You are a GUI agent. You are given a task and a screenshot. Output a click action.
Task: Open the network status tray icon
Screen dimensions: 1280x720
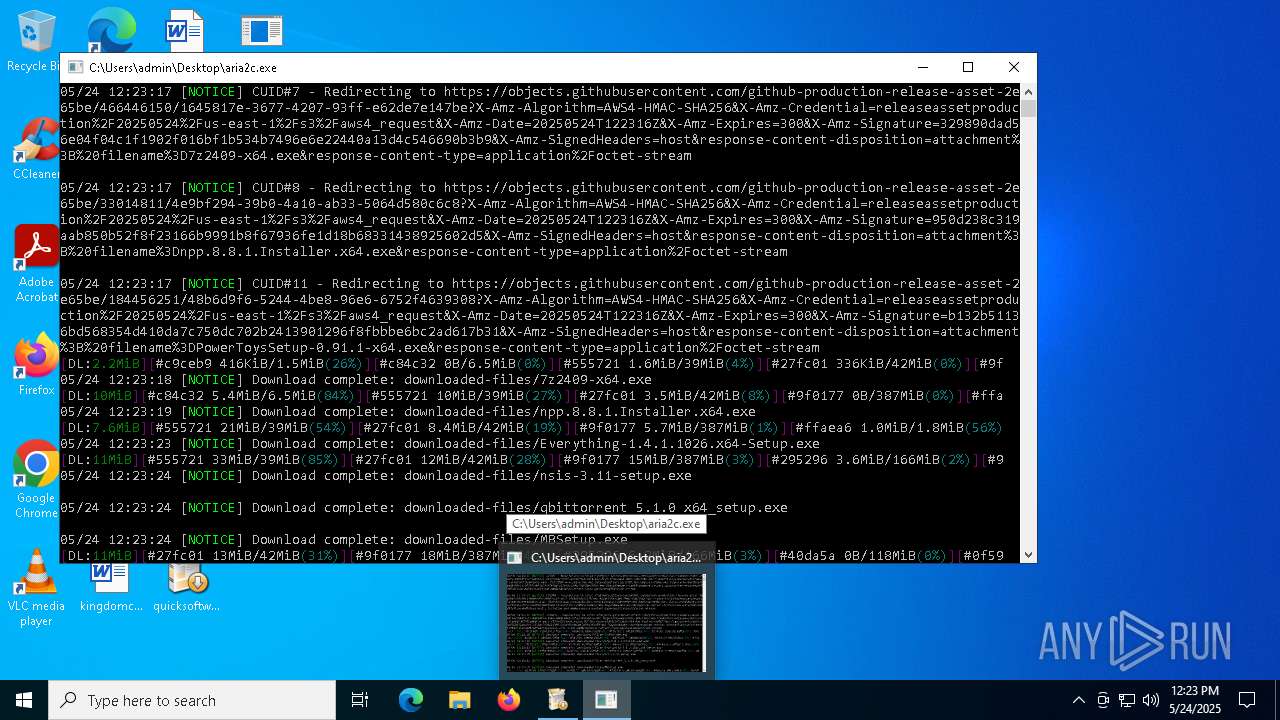[1127, 700]
